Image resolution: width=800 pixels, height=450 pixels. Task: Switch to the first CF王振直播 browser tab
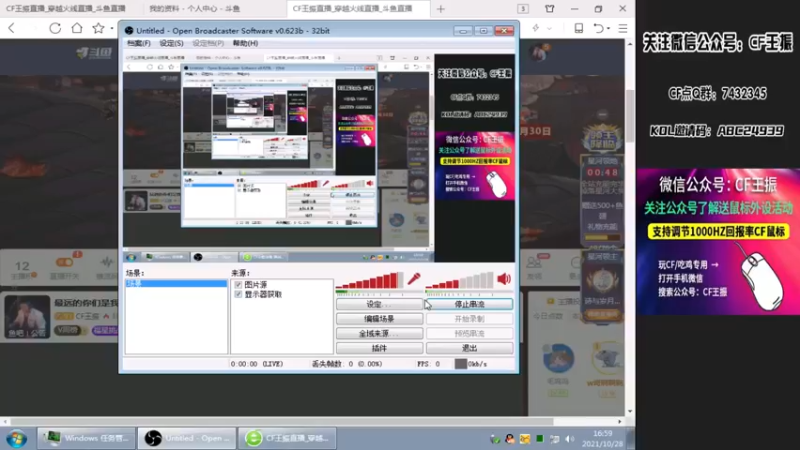point(66,9)
